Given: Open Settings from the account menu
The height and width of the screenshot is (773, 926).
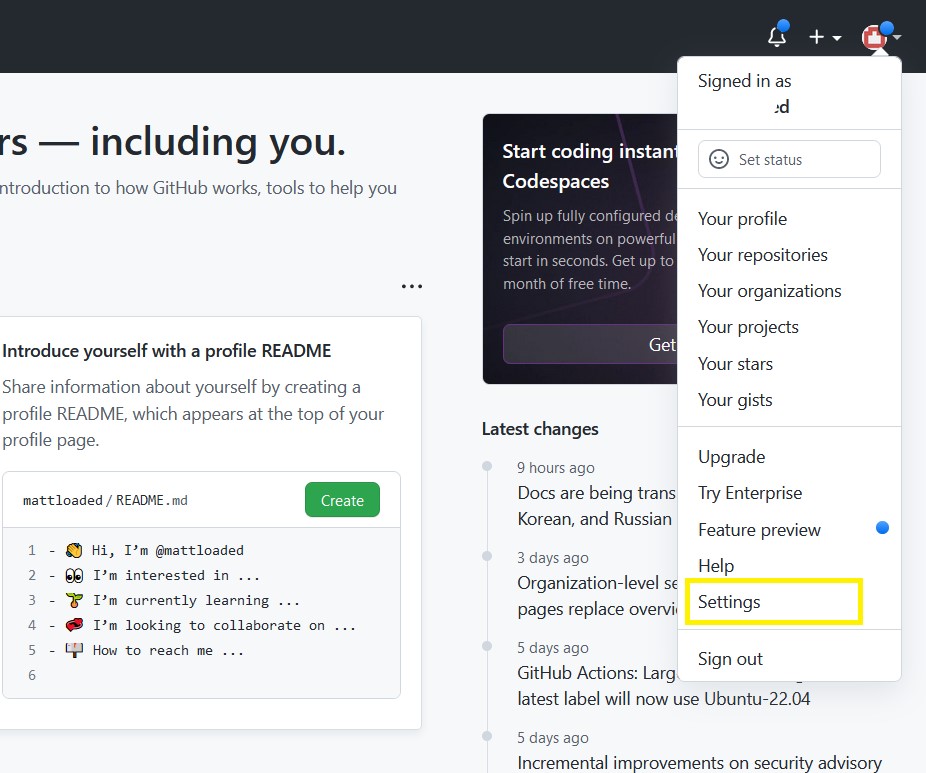Looking at the screenshot, I should point(728,601).
